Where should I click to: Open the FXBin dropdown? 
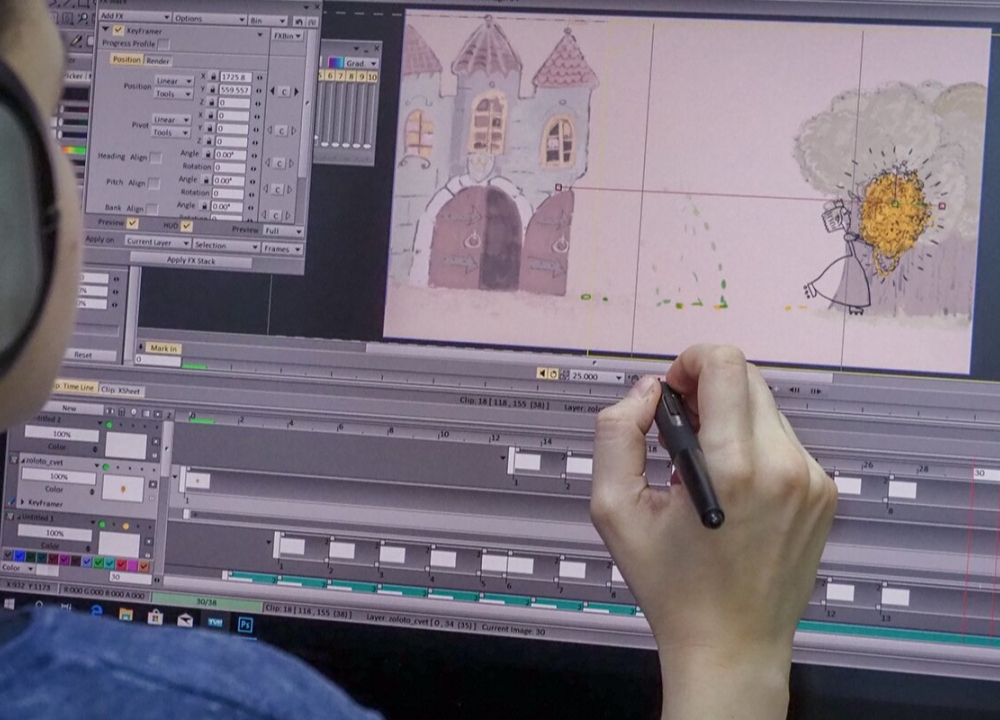pyautogui.click(x=288, y=36)
